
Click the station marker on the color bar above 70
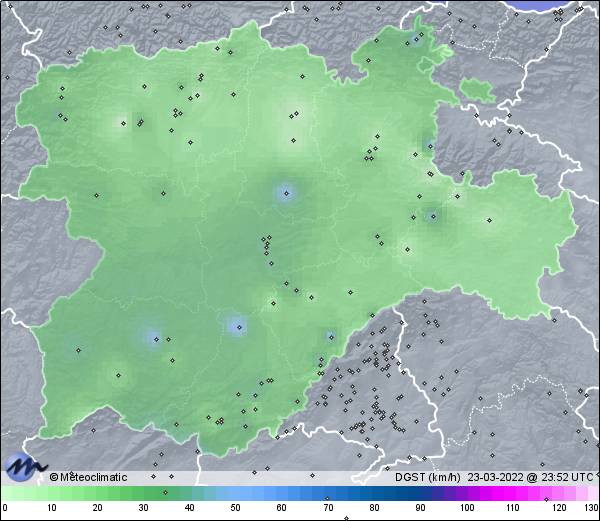click(x=327, y=498)
